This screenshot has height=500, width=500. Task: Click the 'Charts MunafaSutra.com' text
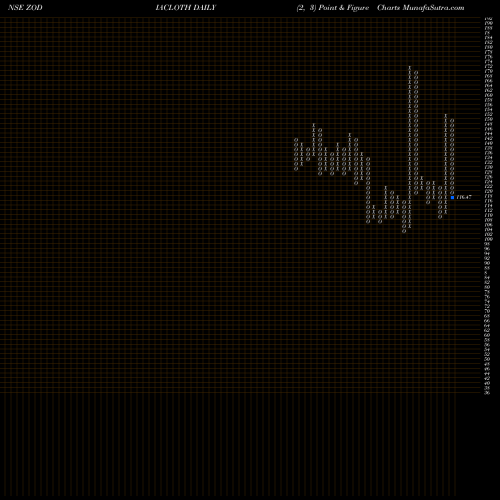point(421,8)
